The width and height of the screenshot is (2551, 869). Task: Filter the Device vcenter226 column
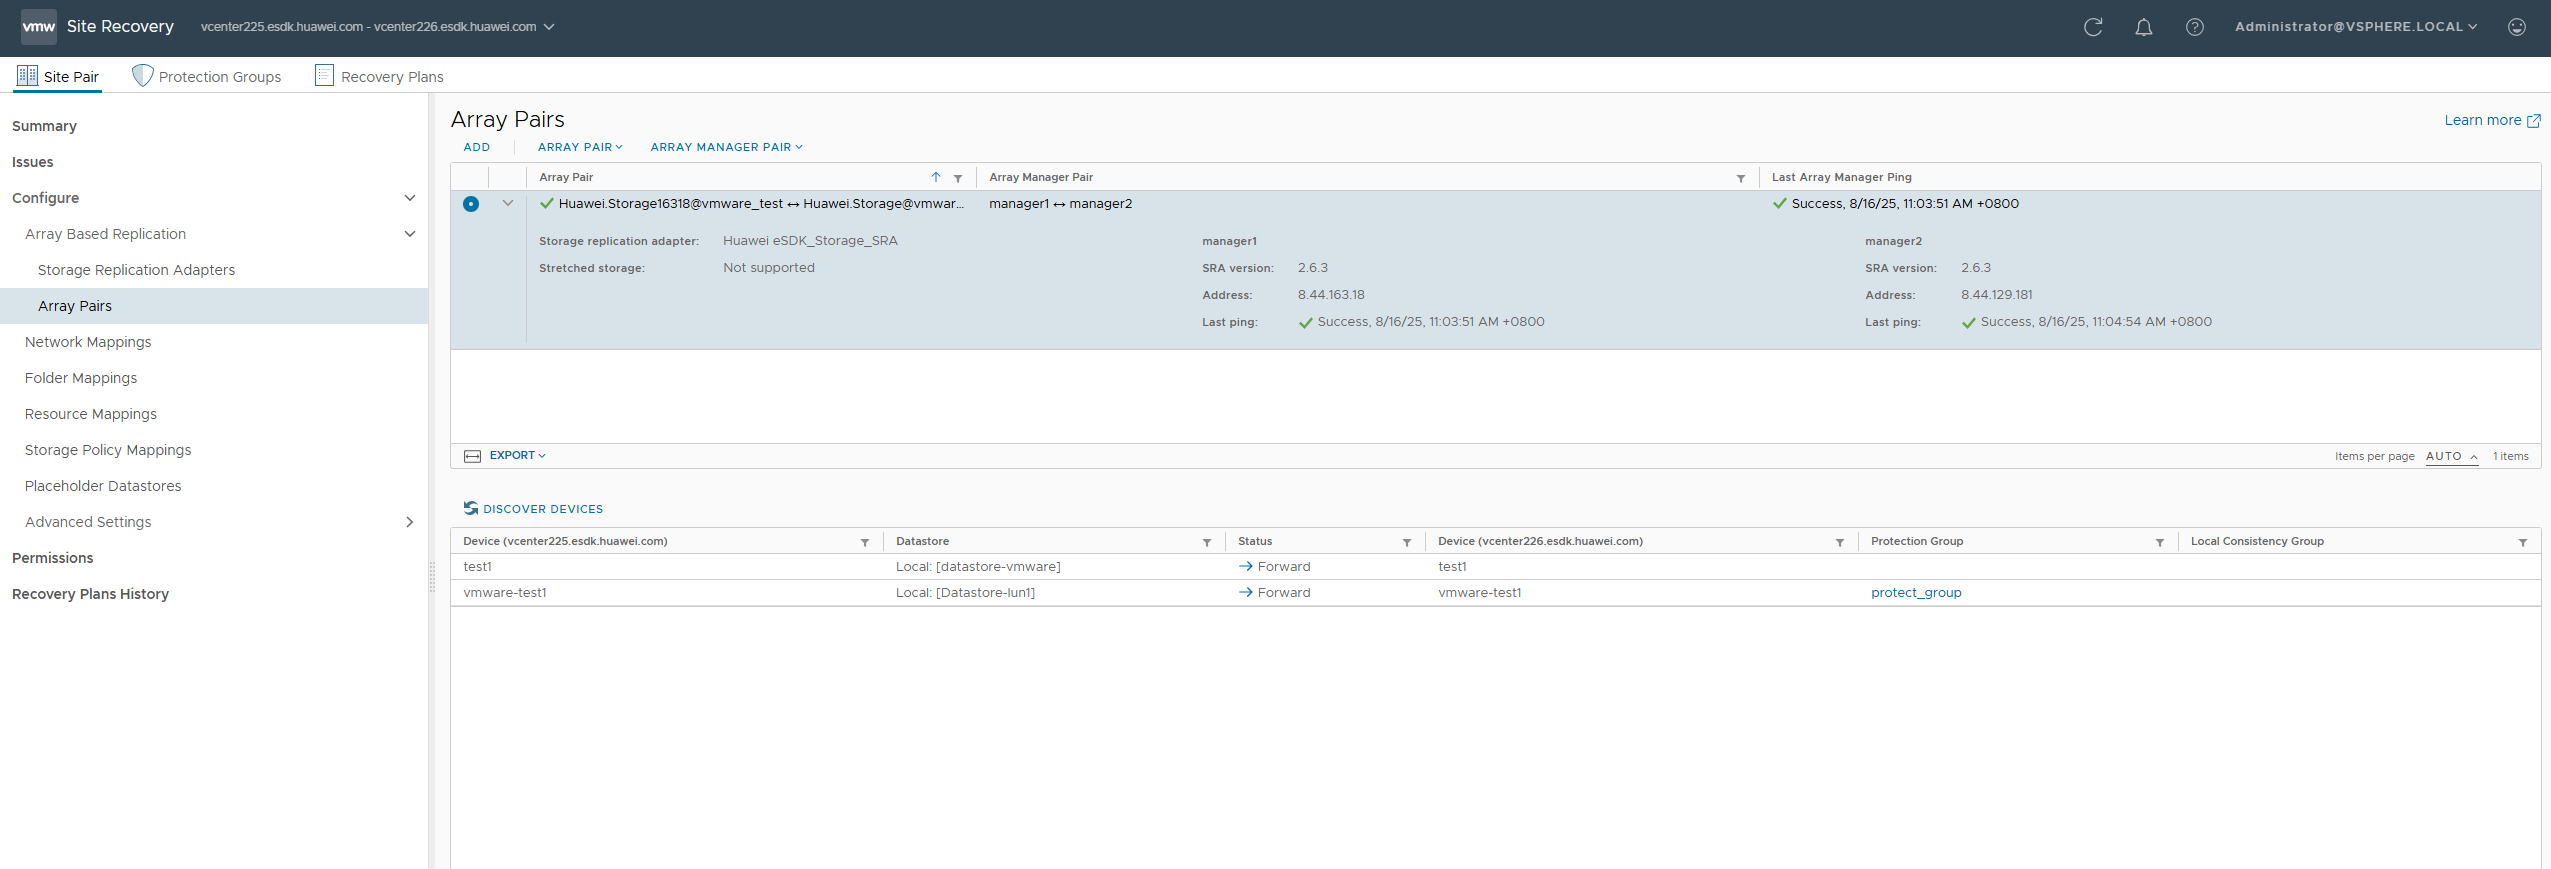click(x=1840, y=542)
